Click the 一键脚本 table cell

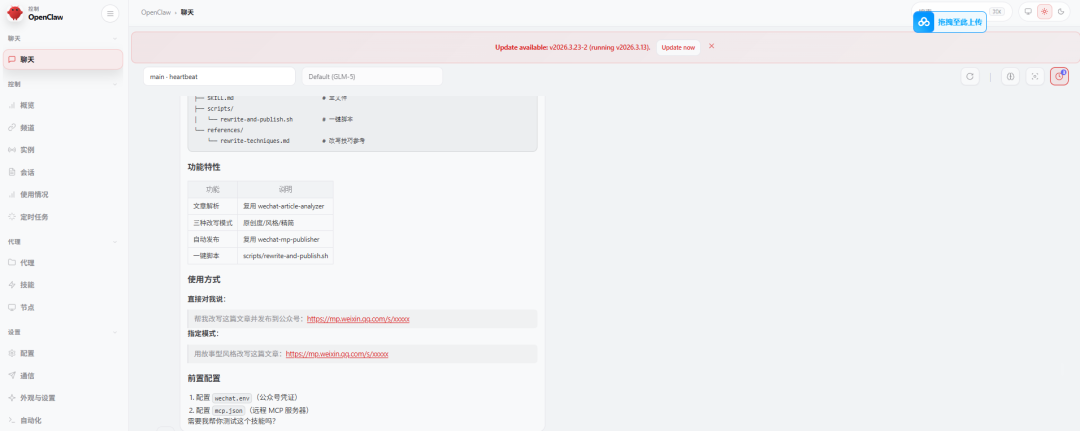(x=212, y=256)
